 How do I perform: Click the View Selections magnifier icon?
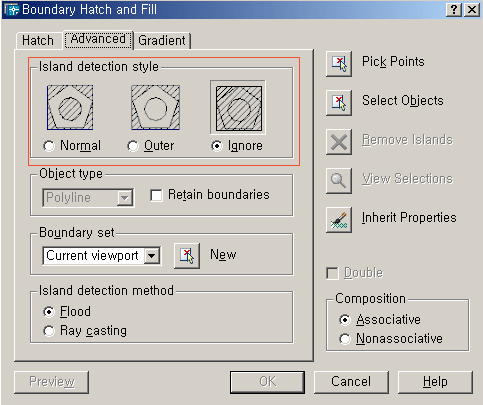pyautogui.click(x=339, y=181)
